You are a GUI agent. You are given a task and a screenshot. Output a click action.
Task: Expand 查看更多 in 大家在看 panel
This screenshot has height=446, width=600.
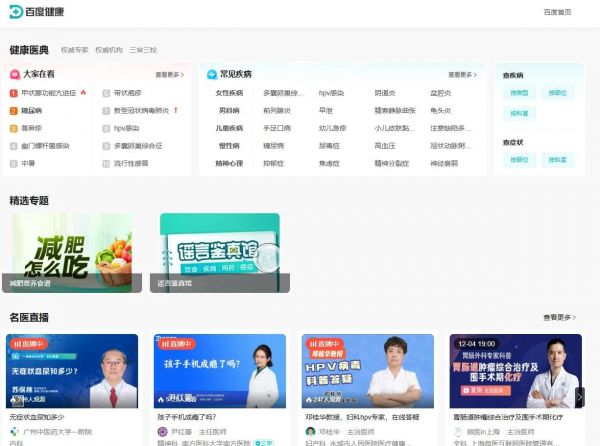pos(170,75)
